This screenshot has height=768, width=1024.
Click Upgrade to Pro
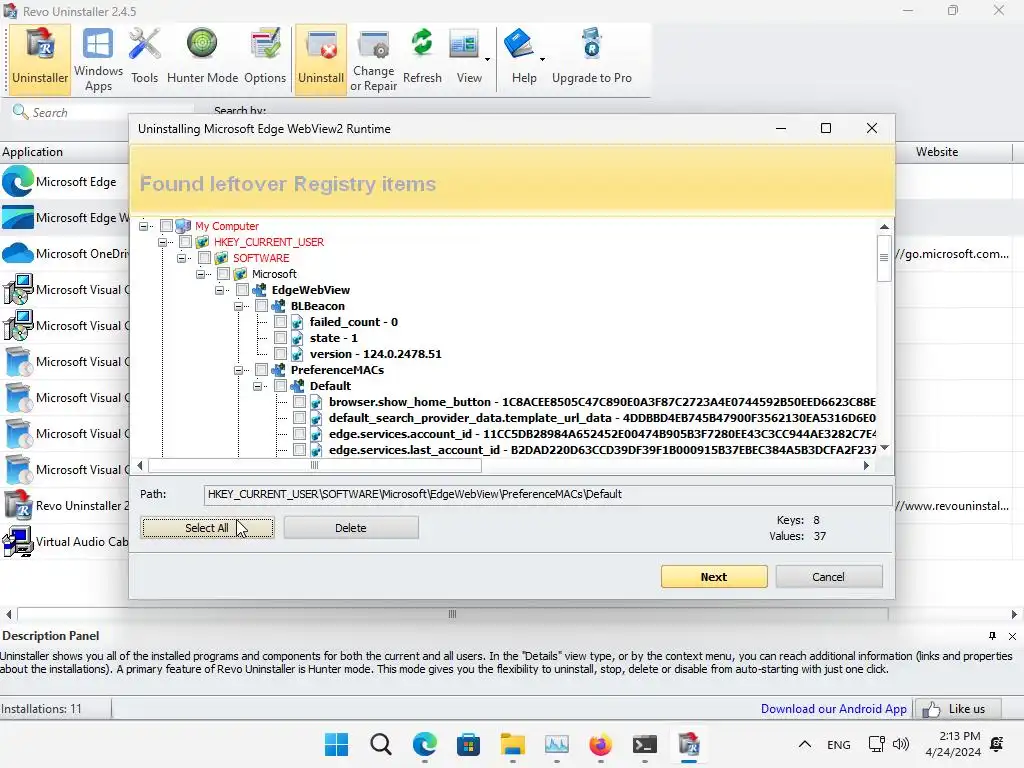click(x=592, y=59)
